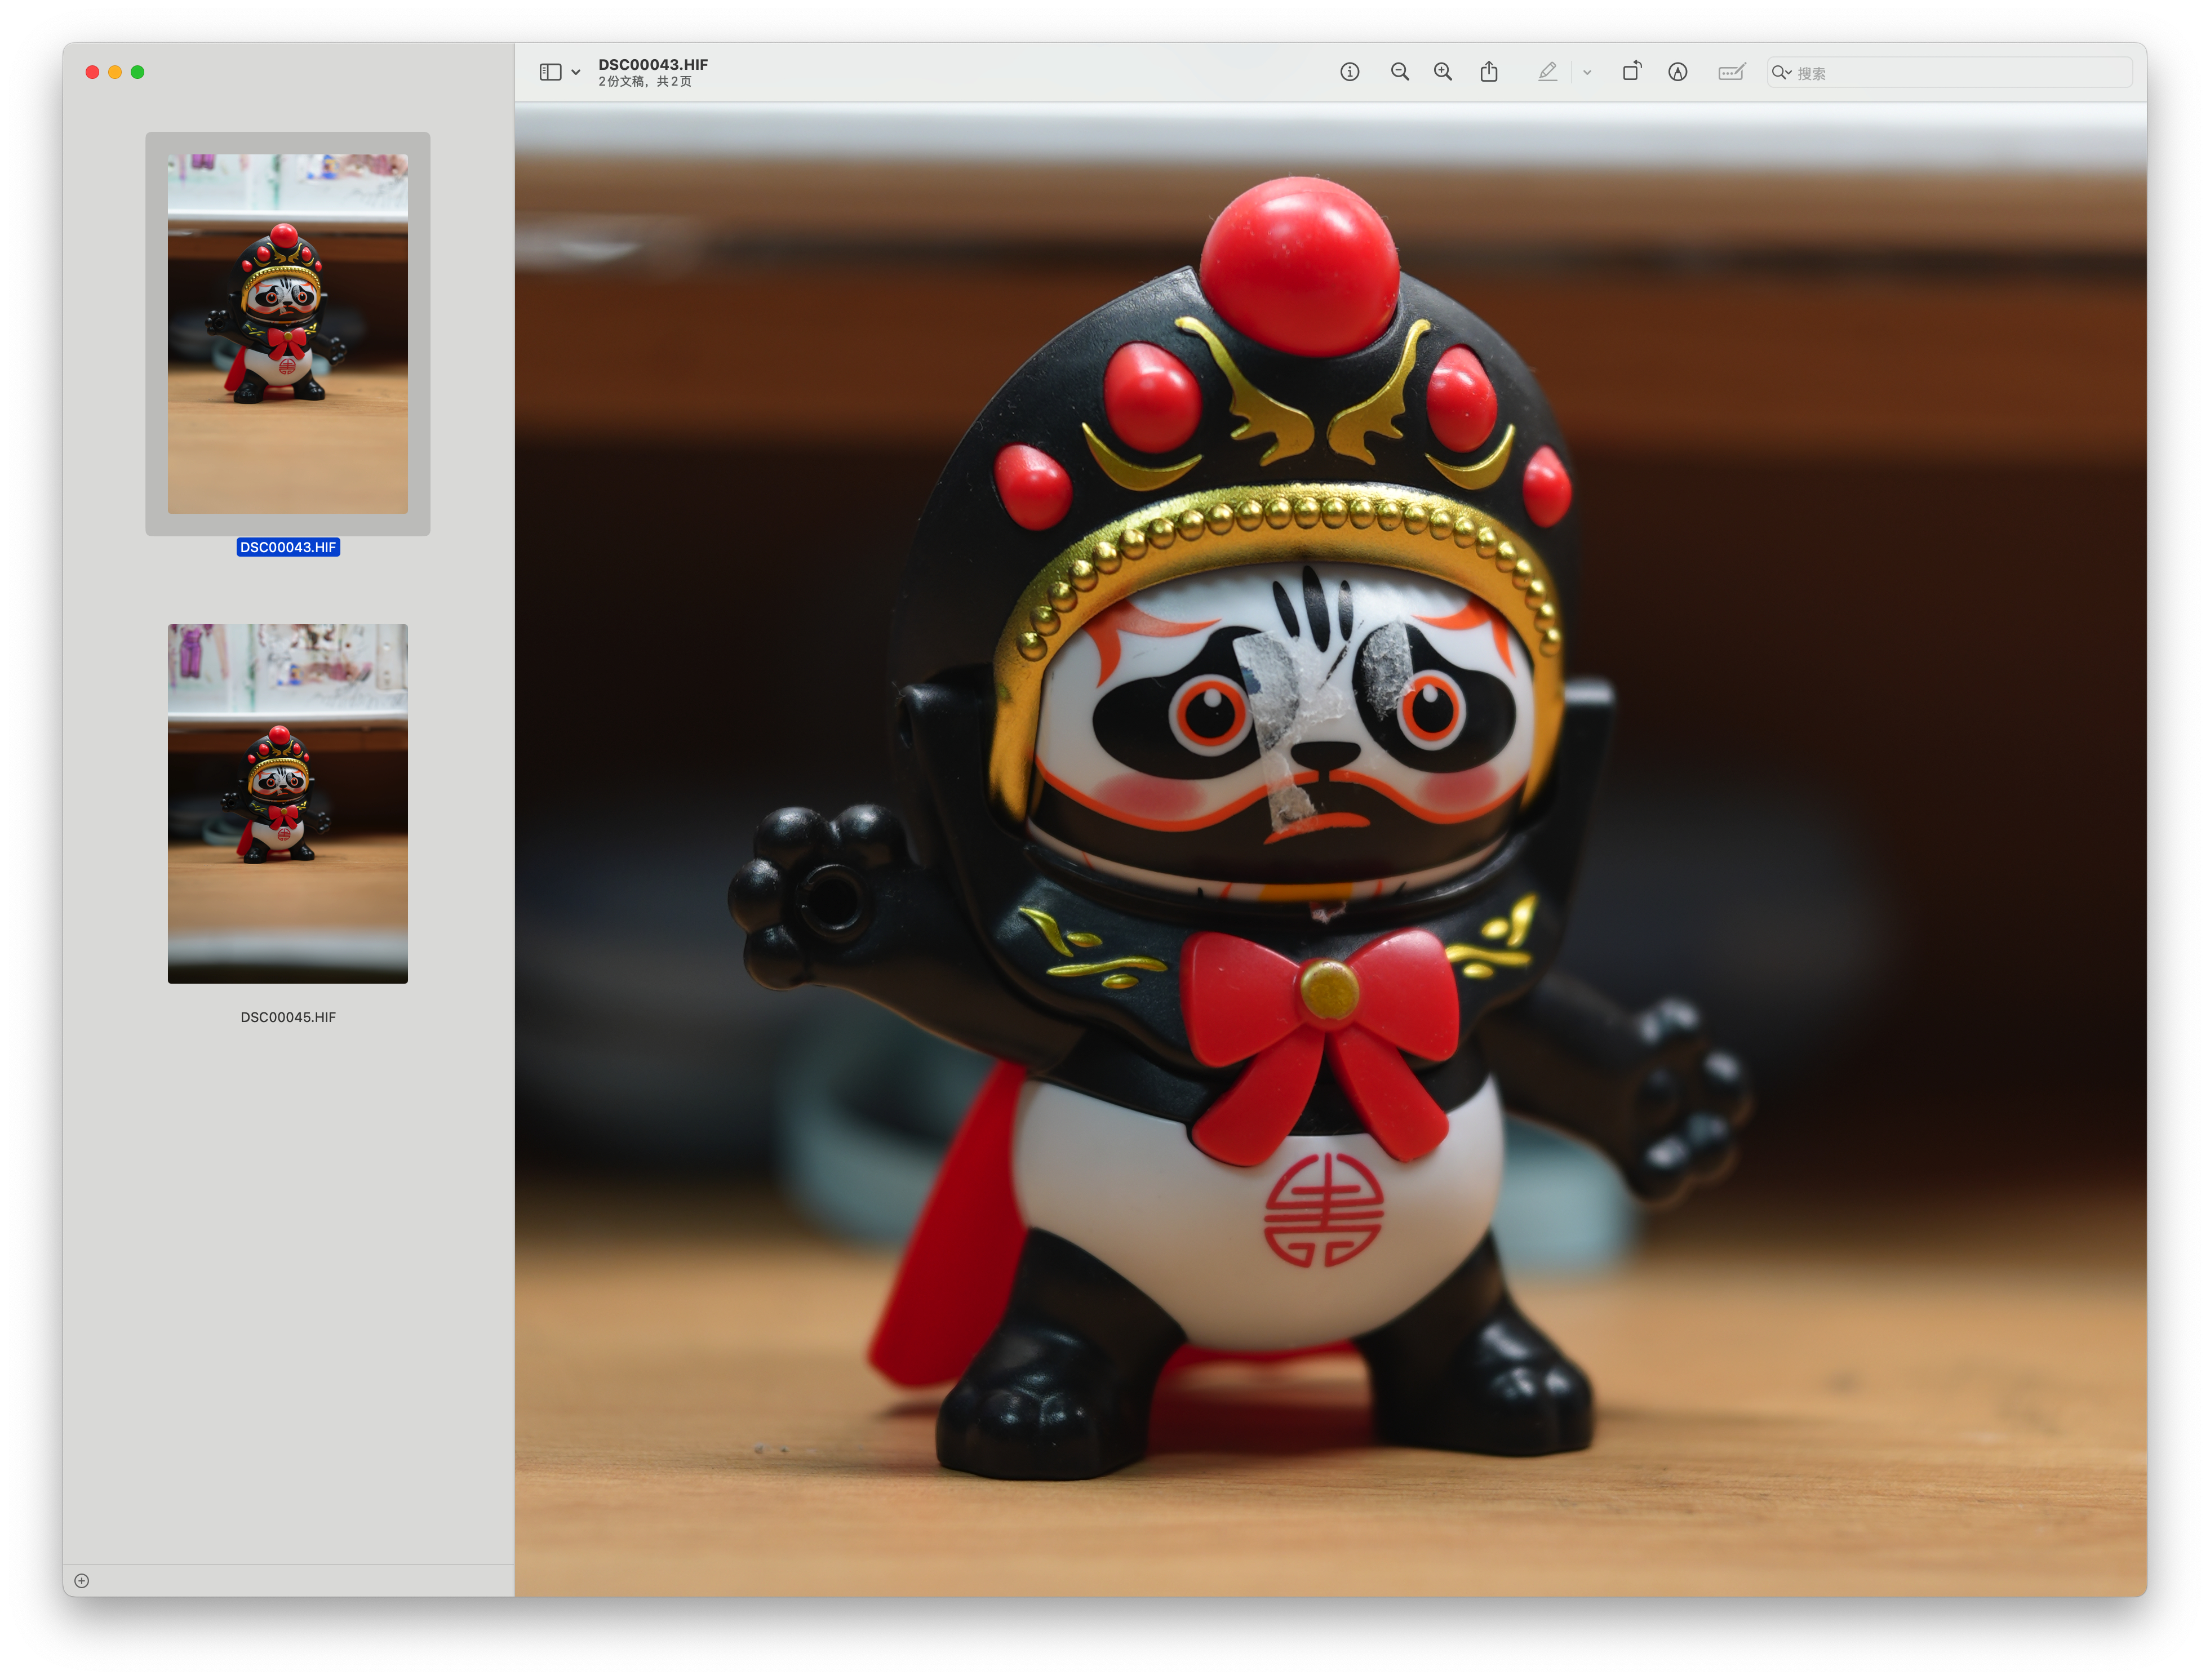2210x1680 pixels.
Task: Expand highlight pen options chevron
Action: coord(1586,72)
